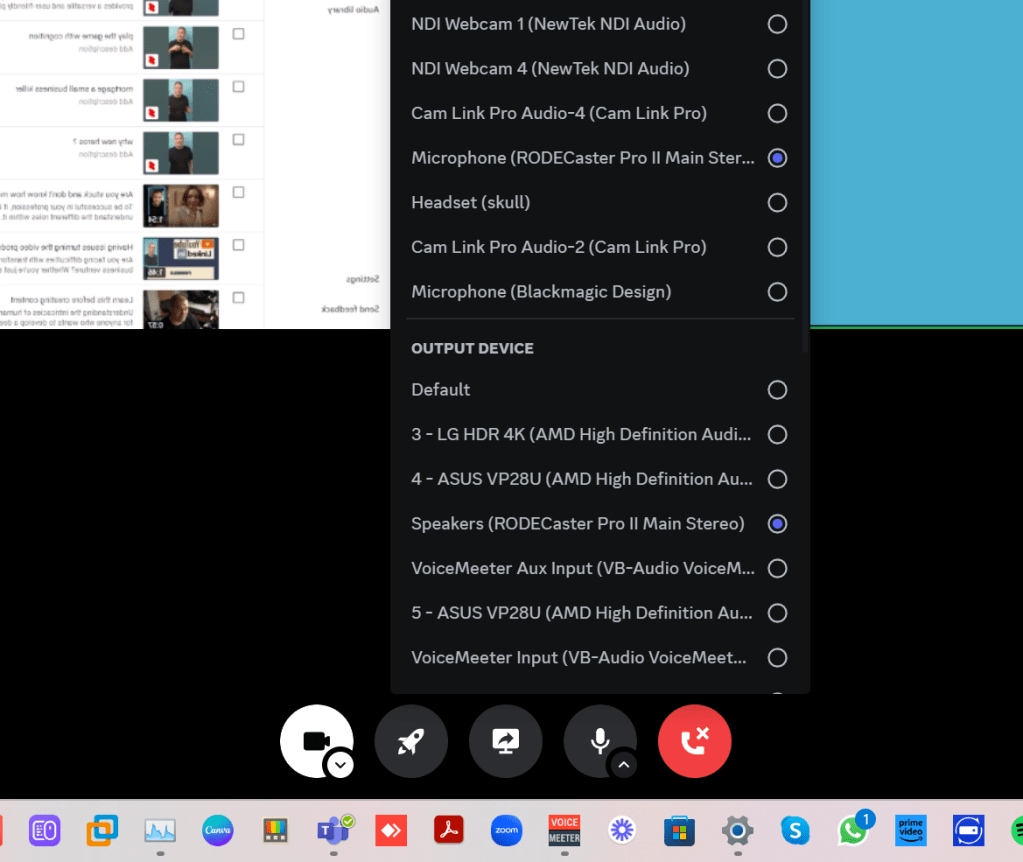
Task: Open AnyDesk from the taskbar
Action: [391, 830]
